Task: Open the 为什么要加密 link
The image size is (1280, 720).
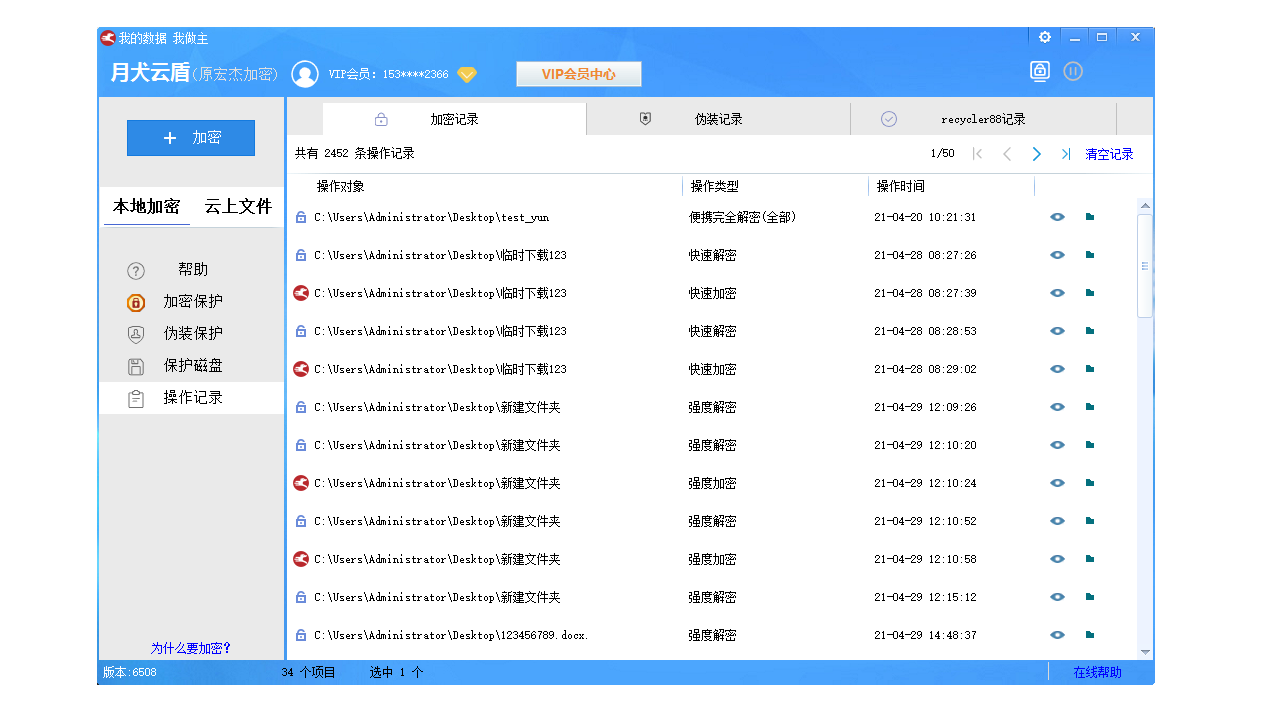Action: point(190,648)
